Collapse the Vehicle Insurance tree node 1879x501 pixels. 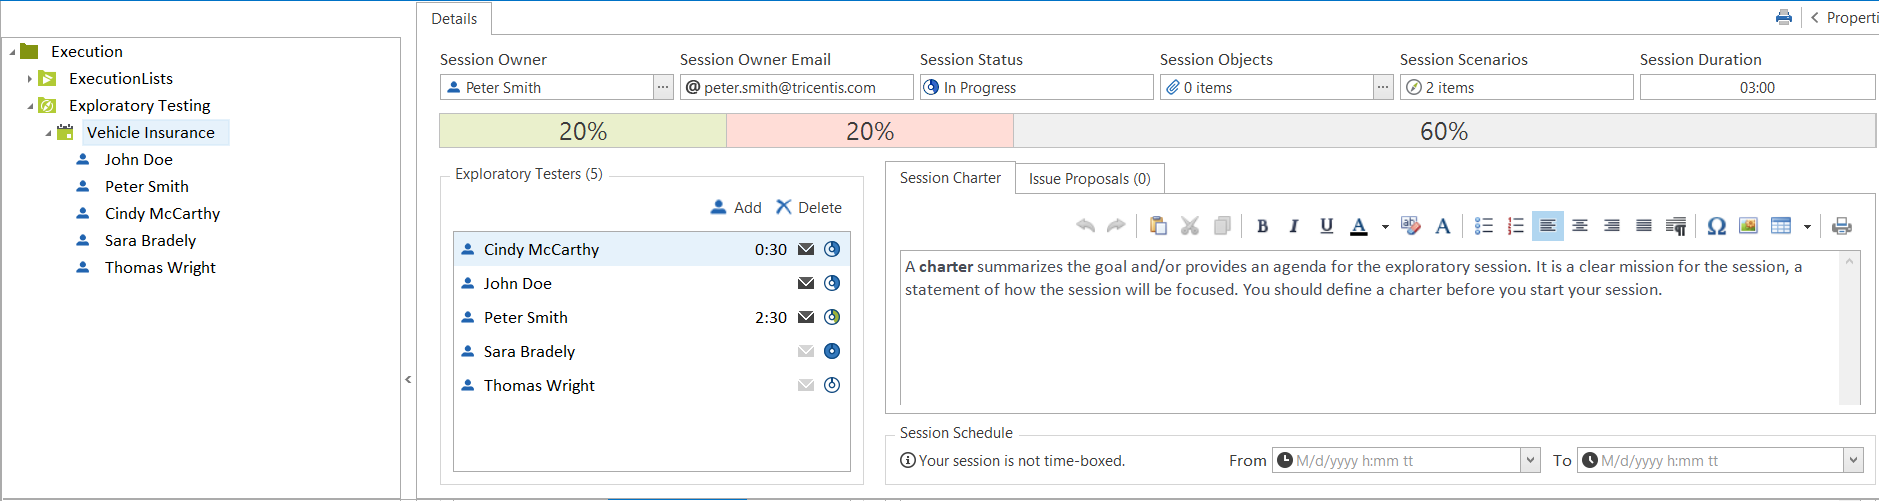48,133
